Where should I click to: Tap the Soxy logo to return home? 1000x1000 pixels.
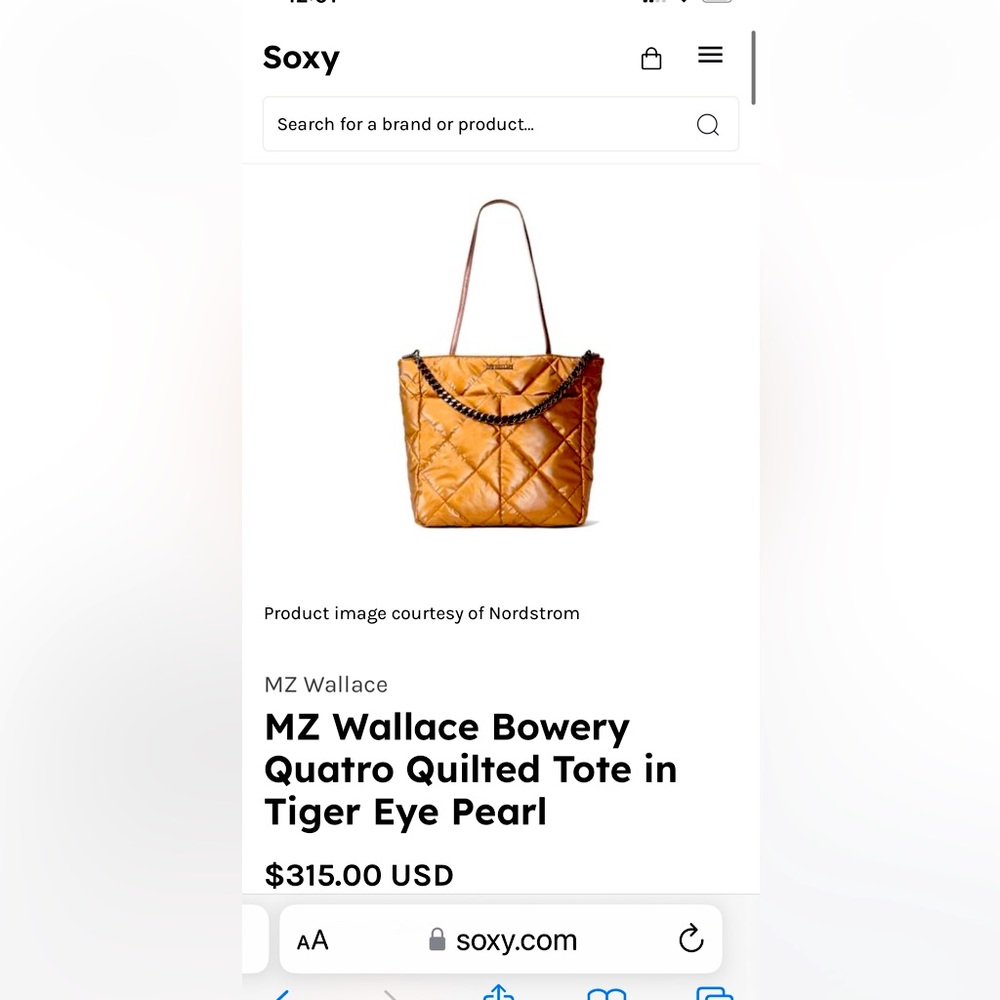tap(301, 58)
